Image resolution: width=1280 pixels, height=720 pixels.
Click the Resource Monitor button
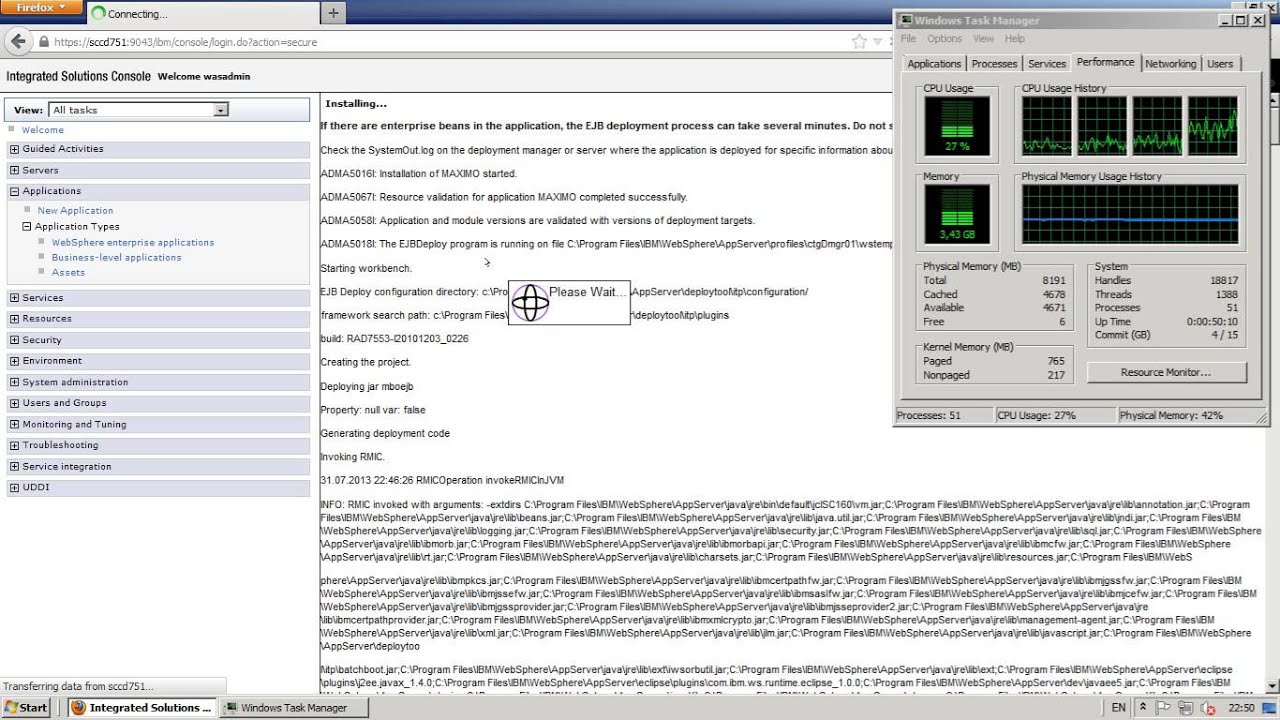(x=1166, y=372)
